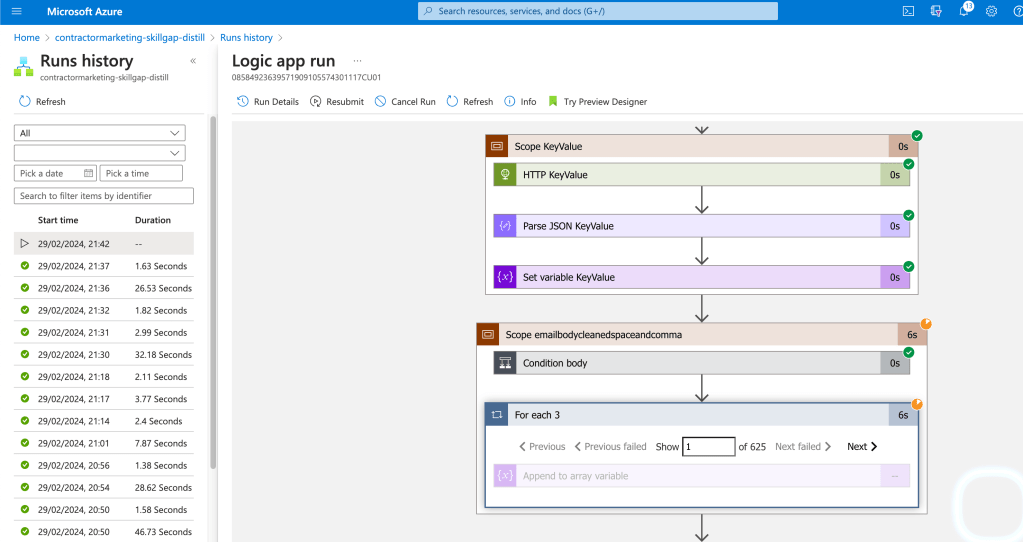This screenshot has width=1023, height=542.
Task: Click the Logic App resource icon beside Runs history
Action: (23, 67)
